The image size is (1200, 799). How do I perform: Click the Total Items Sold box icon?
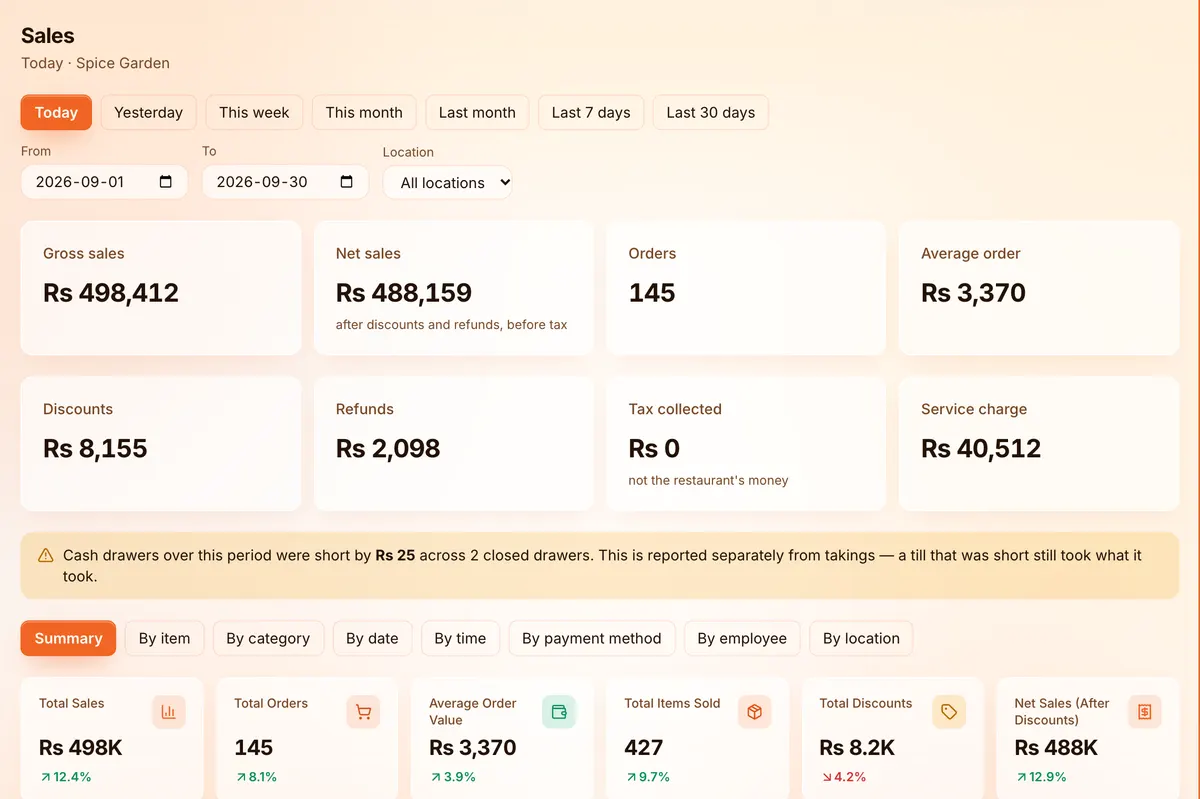coord(755,712)
